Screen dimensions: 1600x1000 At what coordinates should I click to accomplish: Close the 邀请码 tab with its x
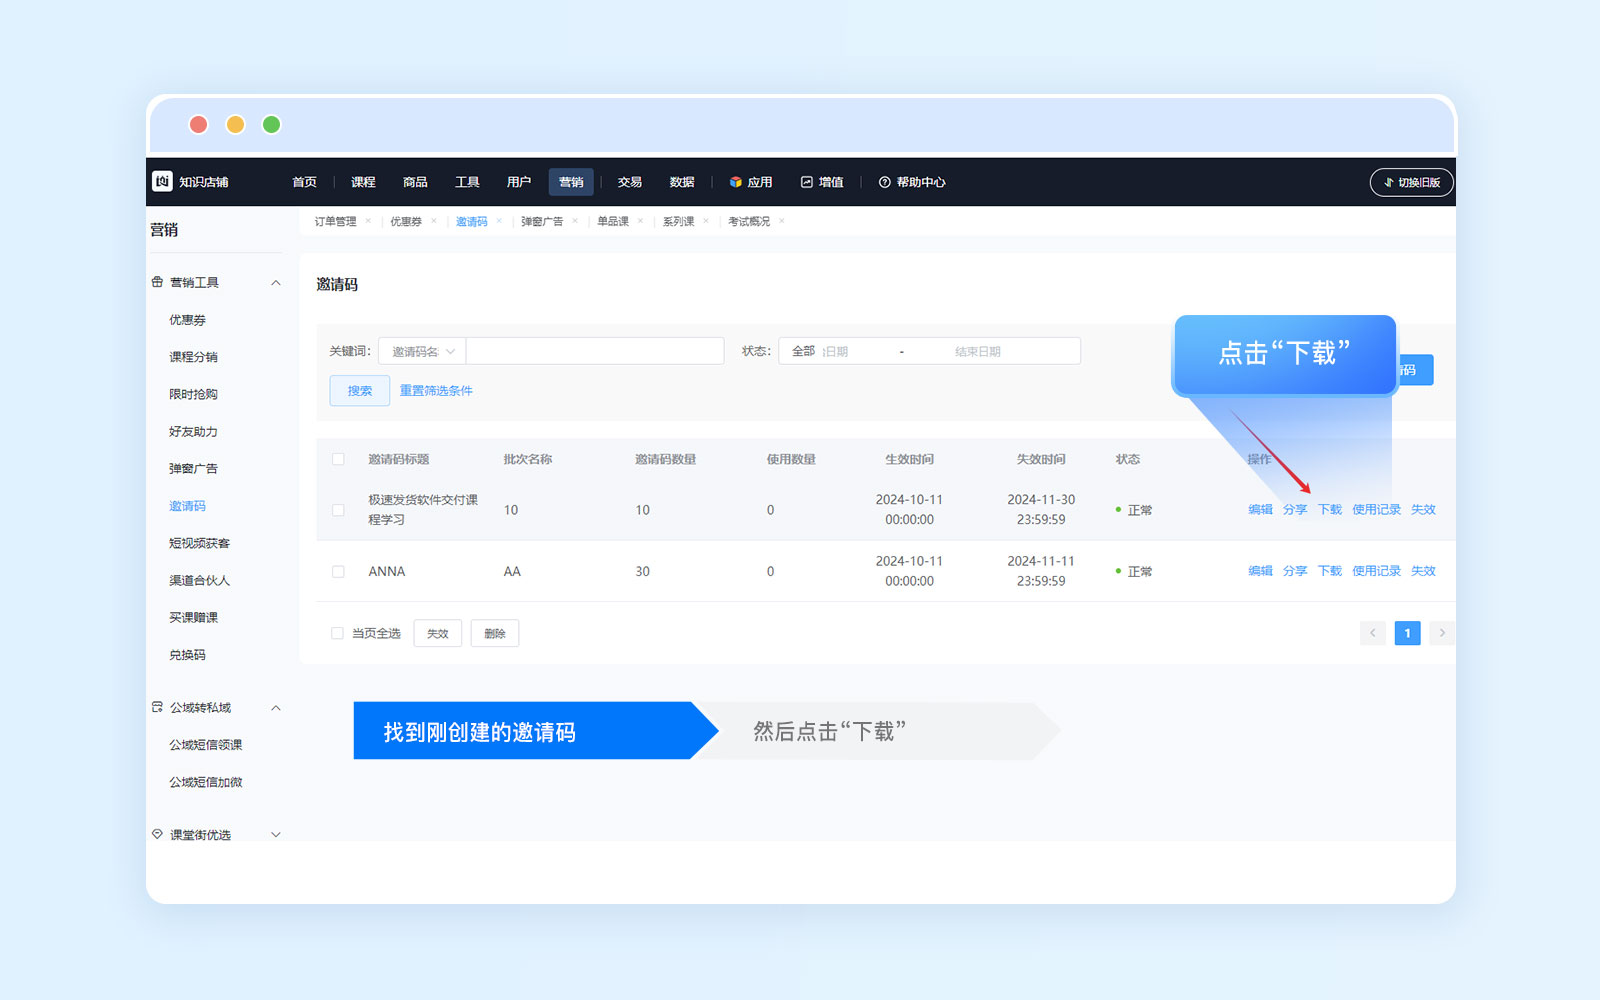pyautogui.click(x=499, y=221)
